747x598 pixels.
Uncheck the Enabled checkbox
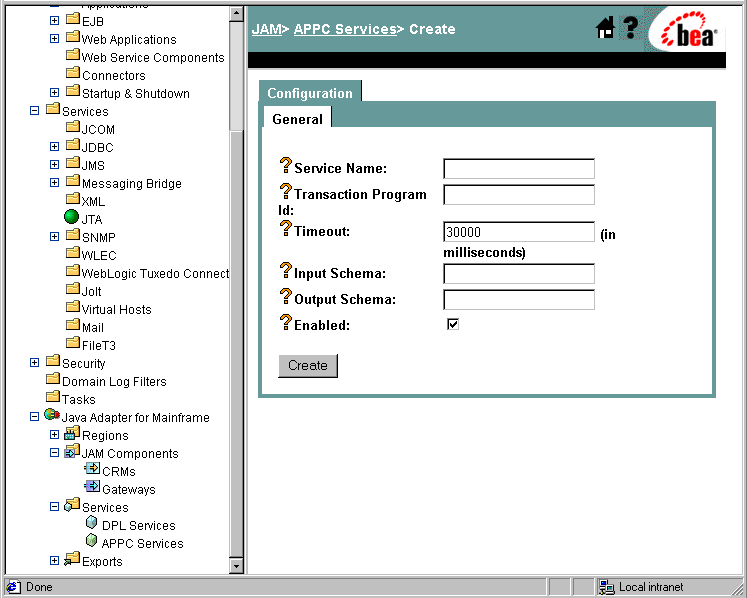pos(453,324)
